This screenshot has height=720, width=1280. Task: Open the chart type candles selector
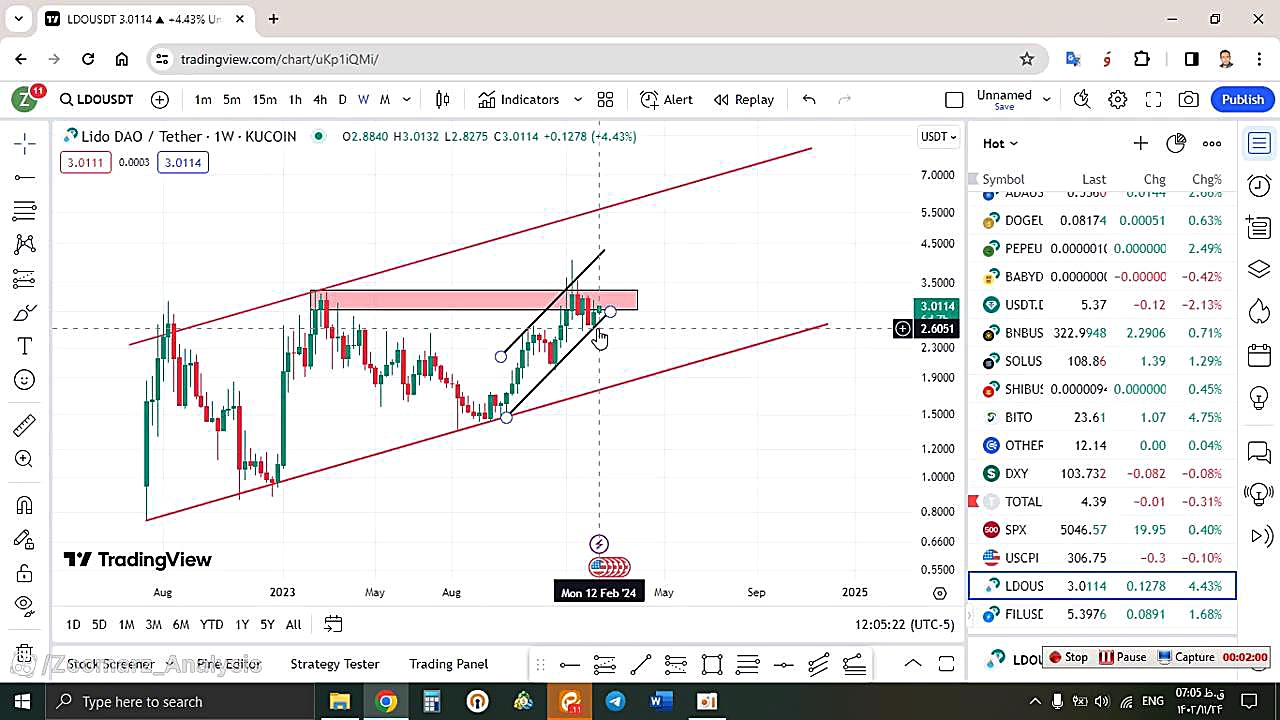443,99
